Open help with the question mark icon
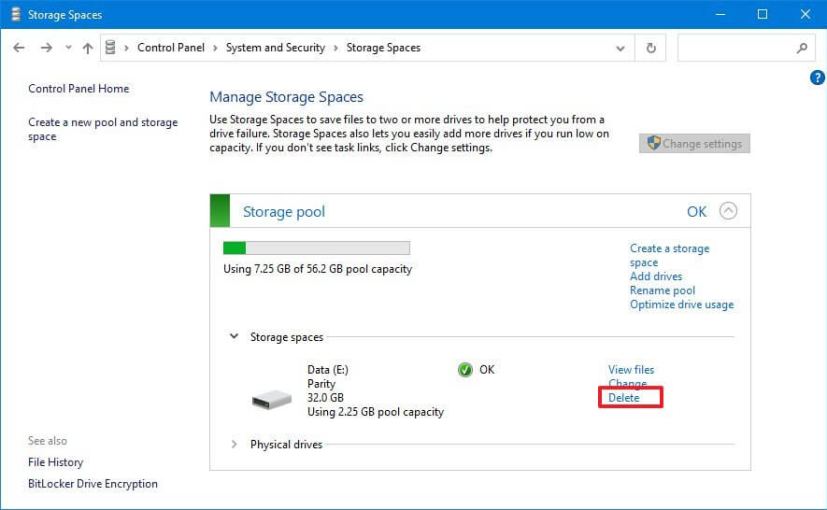The height and width of the screenshot is (510, 827). tap(817, 78)
